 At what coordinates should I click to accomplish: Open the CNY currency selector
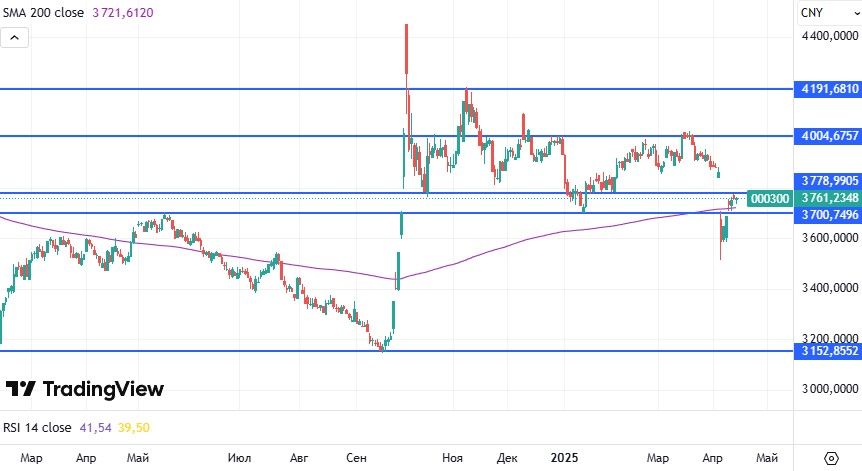coord(811,13)
